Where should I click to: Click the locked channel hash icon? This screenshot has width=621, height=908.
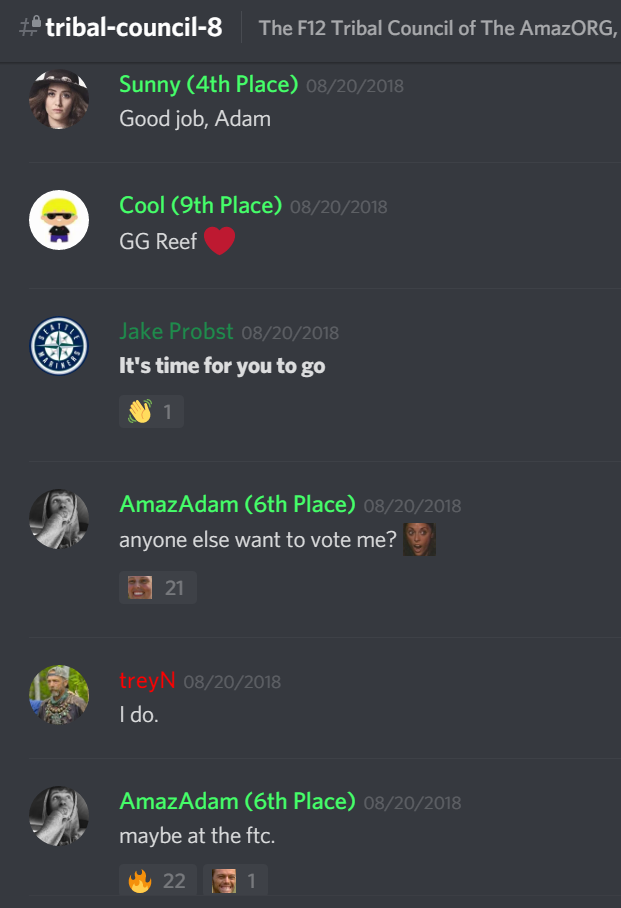30,27
